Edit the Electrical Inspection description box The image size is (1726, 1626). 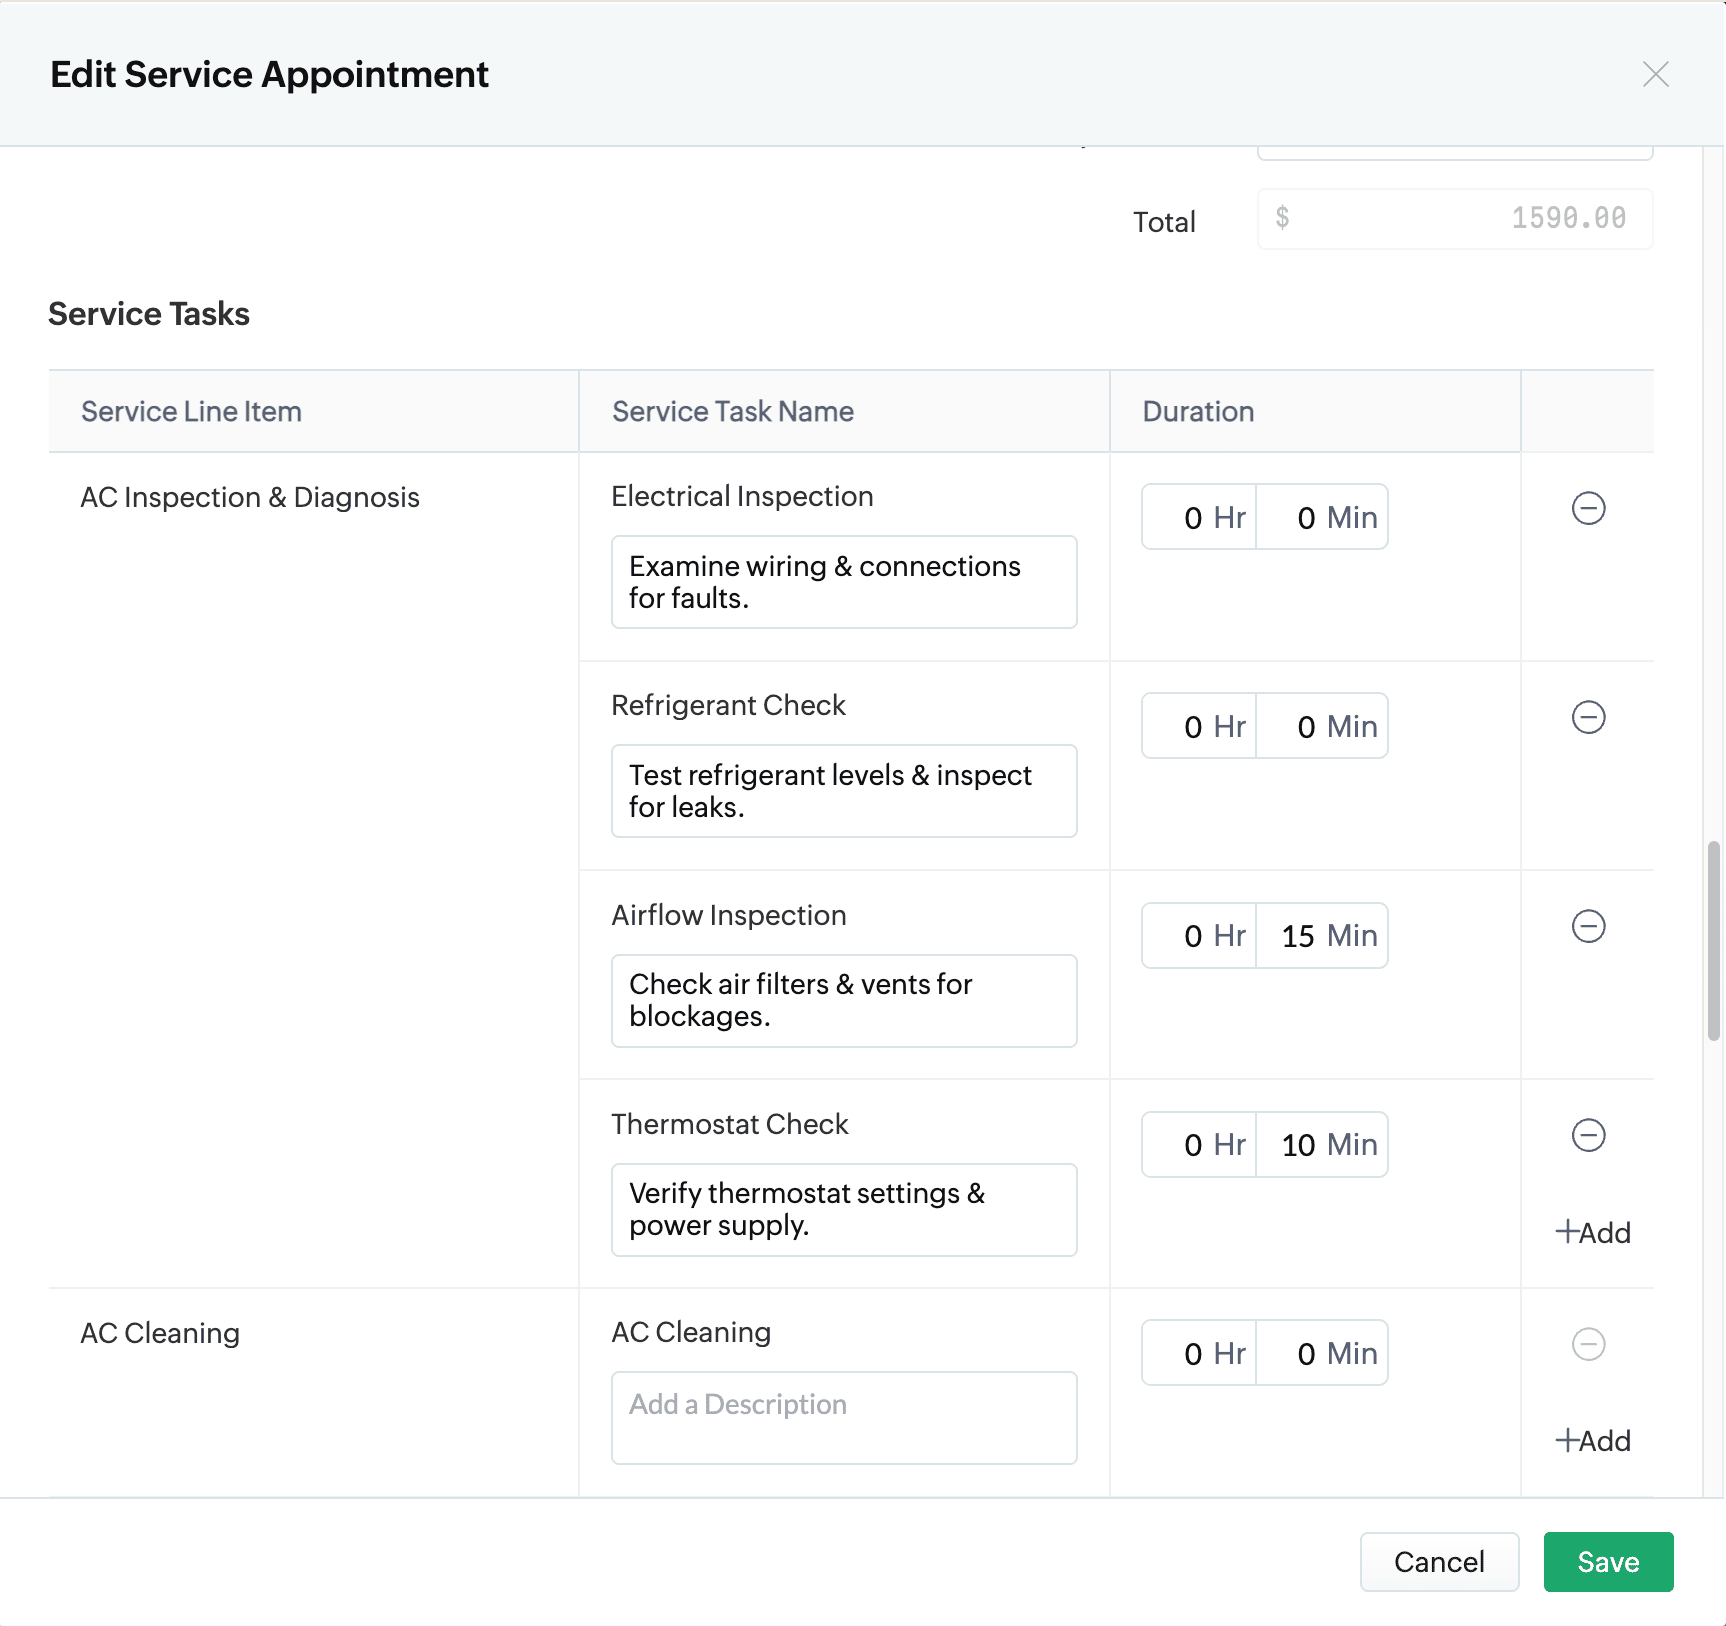click(x=843, y=582)
